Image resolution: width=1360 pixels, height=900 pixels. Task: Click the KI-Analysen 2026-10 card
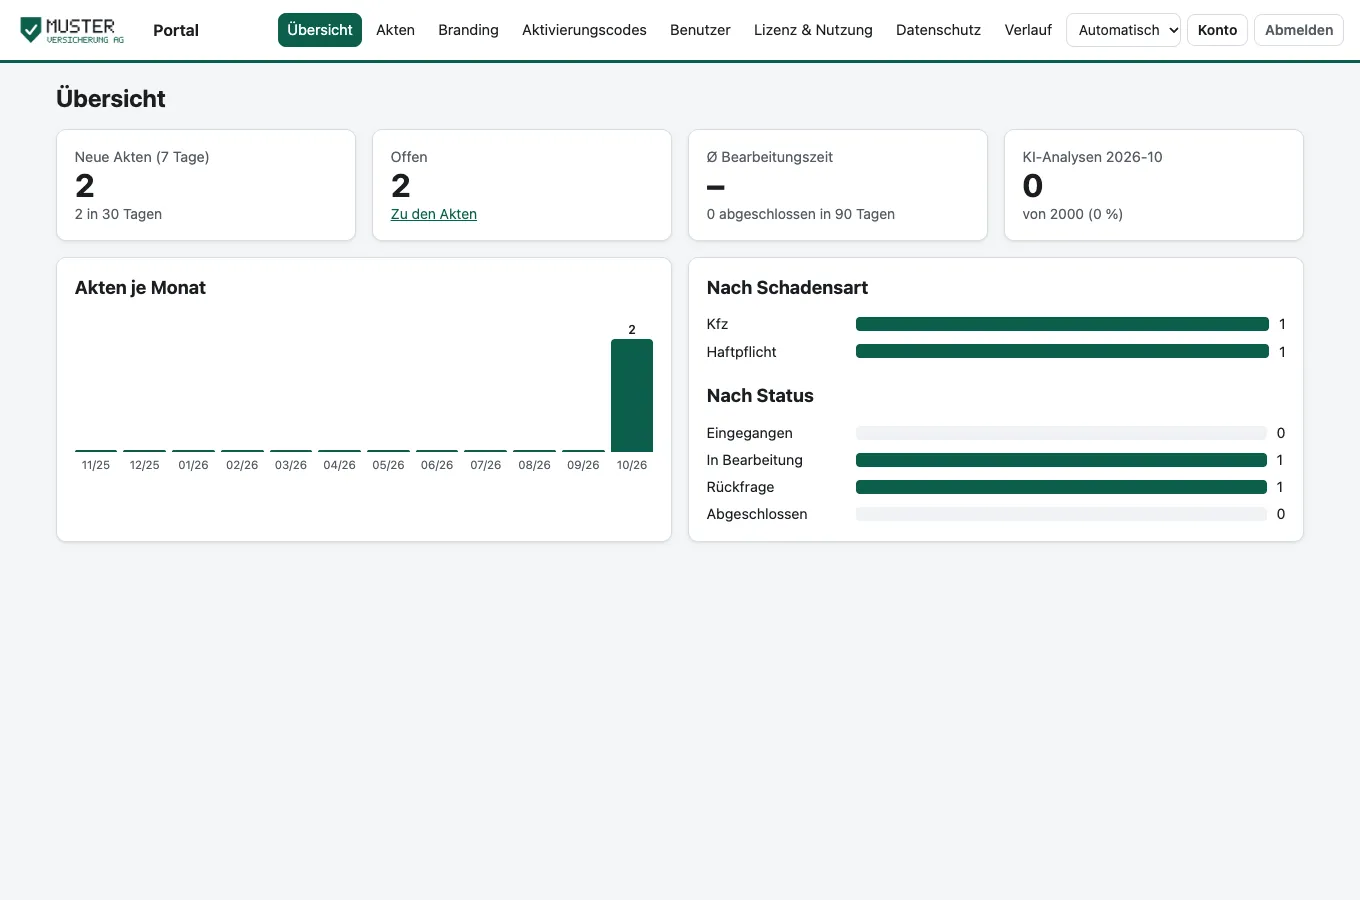[1153, 185]
